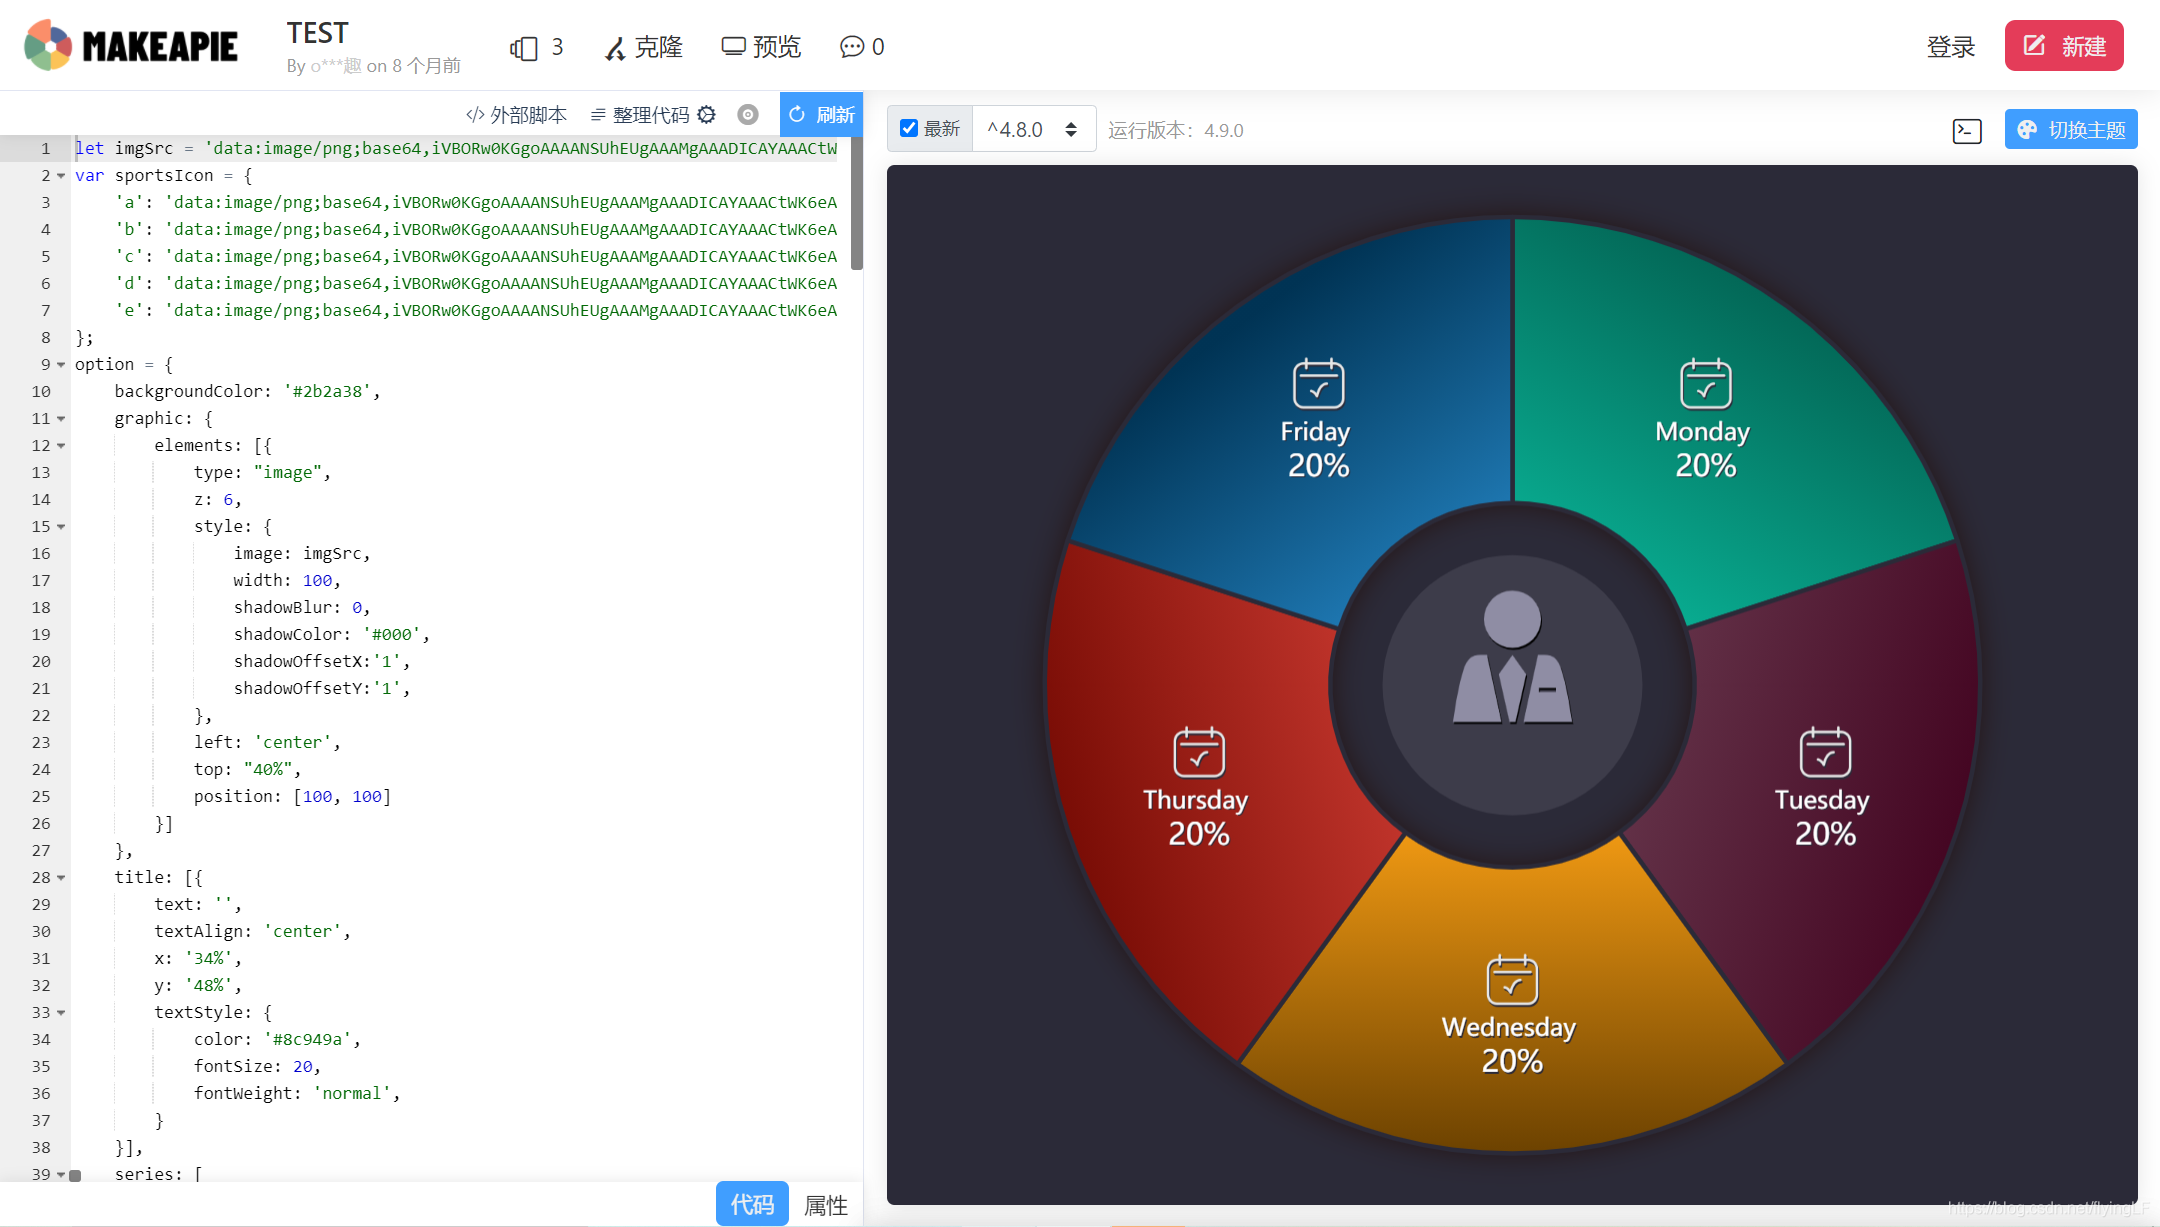Switch theme with 切换主题
The height and width of the screenshot is (1227, 2160).
click(x=2071, y=130)
